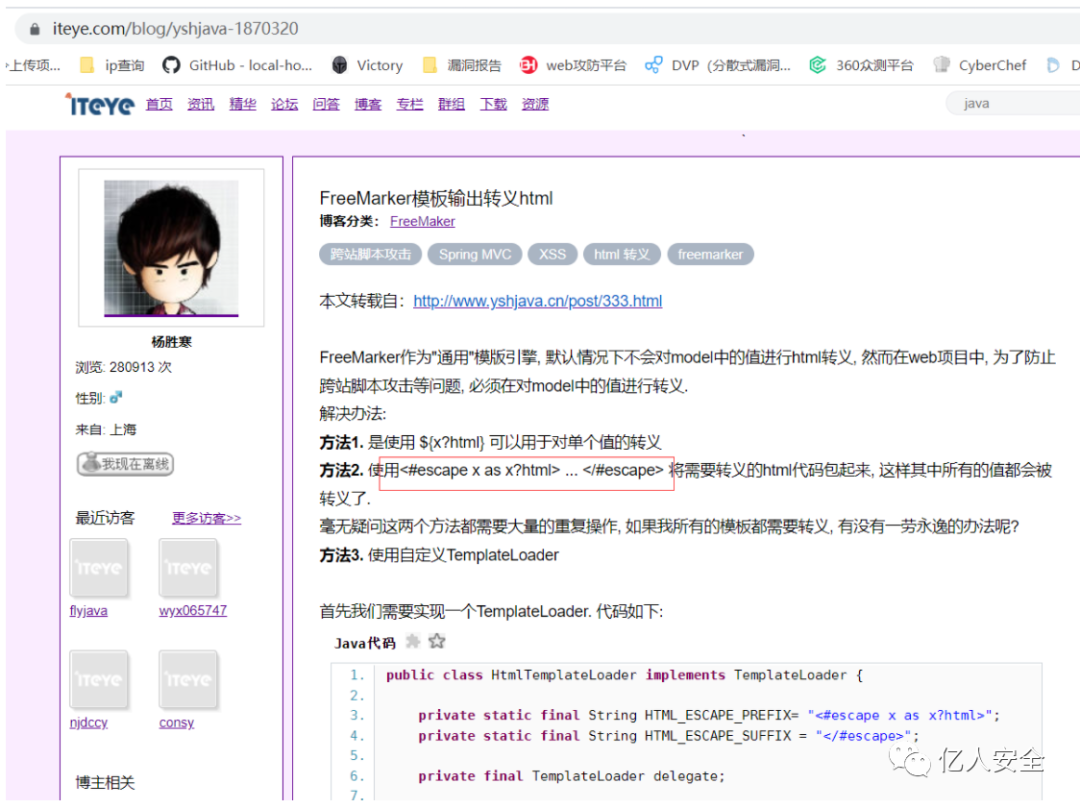
Task: Switch to the 下载 navigation tab
Action: coord(492,104)
